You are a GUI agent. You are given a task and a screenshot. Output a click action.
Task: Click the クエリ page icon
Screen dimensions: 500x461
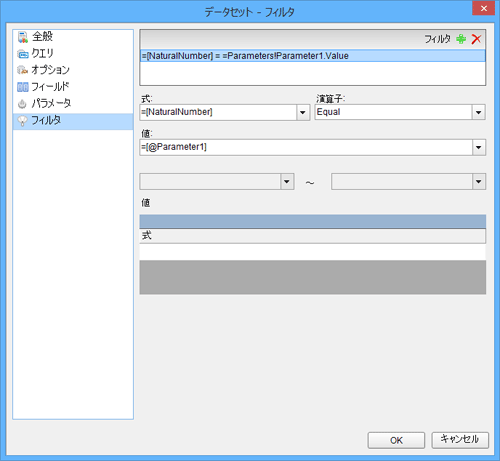click(x=23, y=54)
